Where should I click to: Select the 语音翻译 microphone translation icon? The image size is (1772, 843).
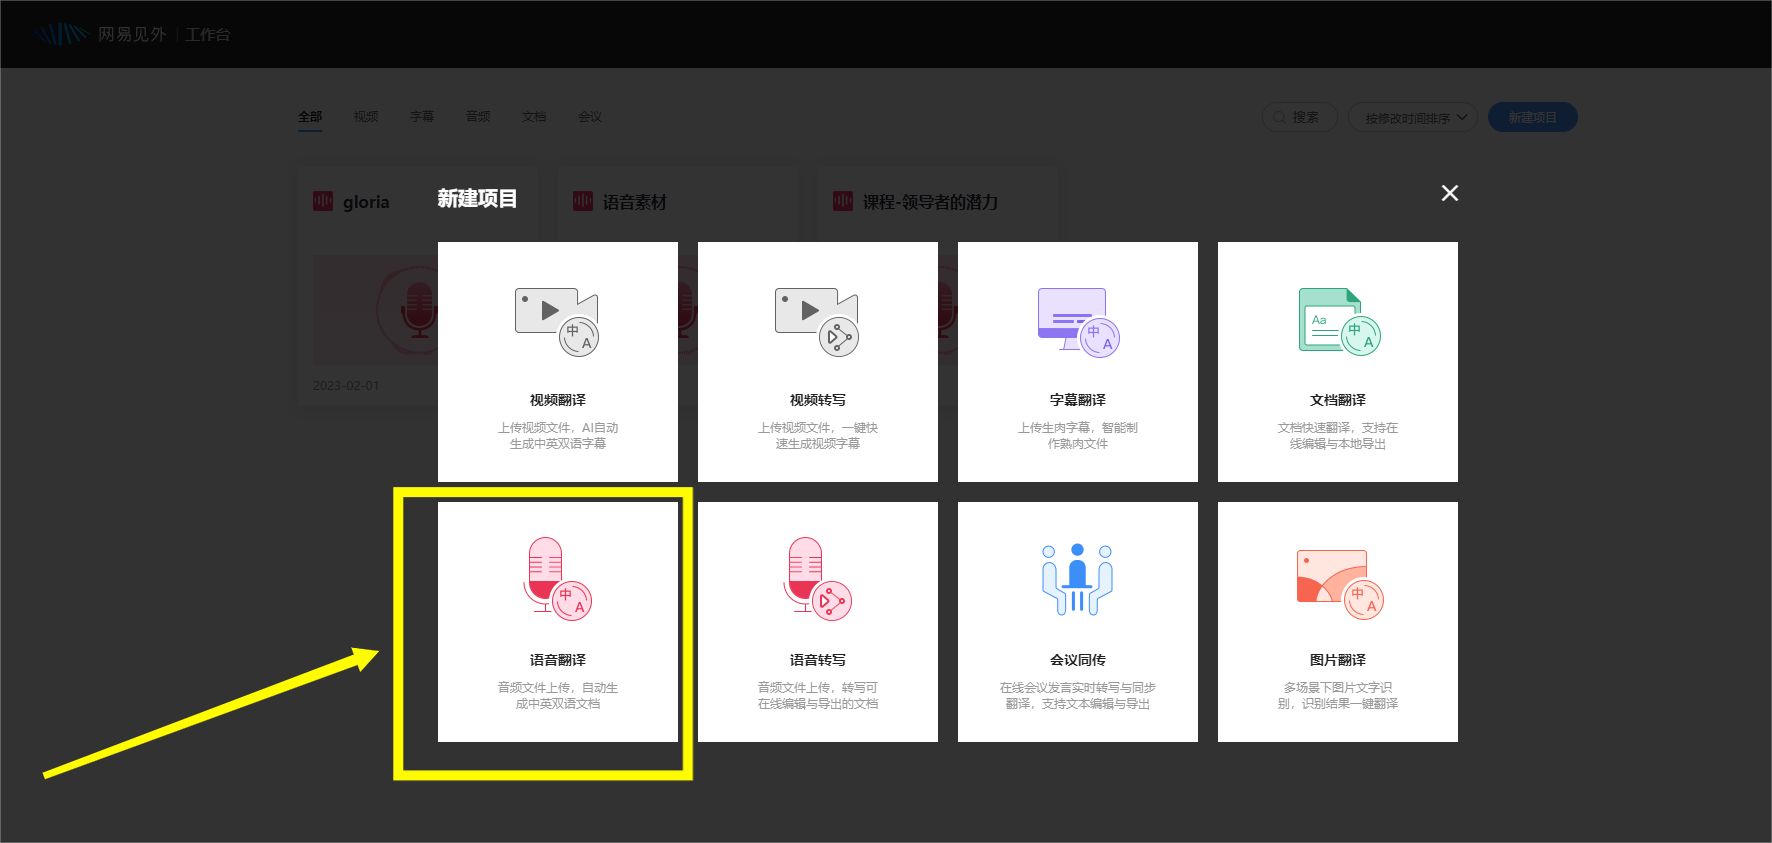click(x=557, y=579)
